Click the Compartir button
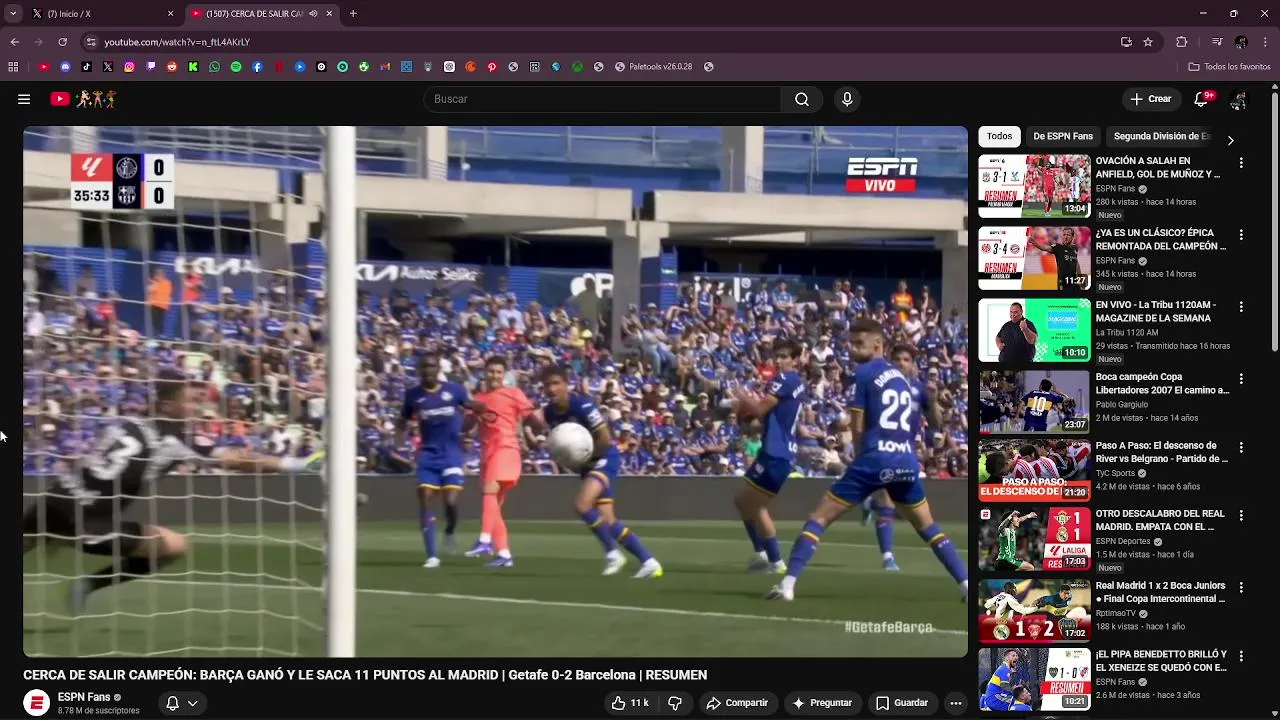 737,703
